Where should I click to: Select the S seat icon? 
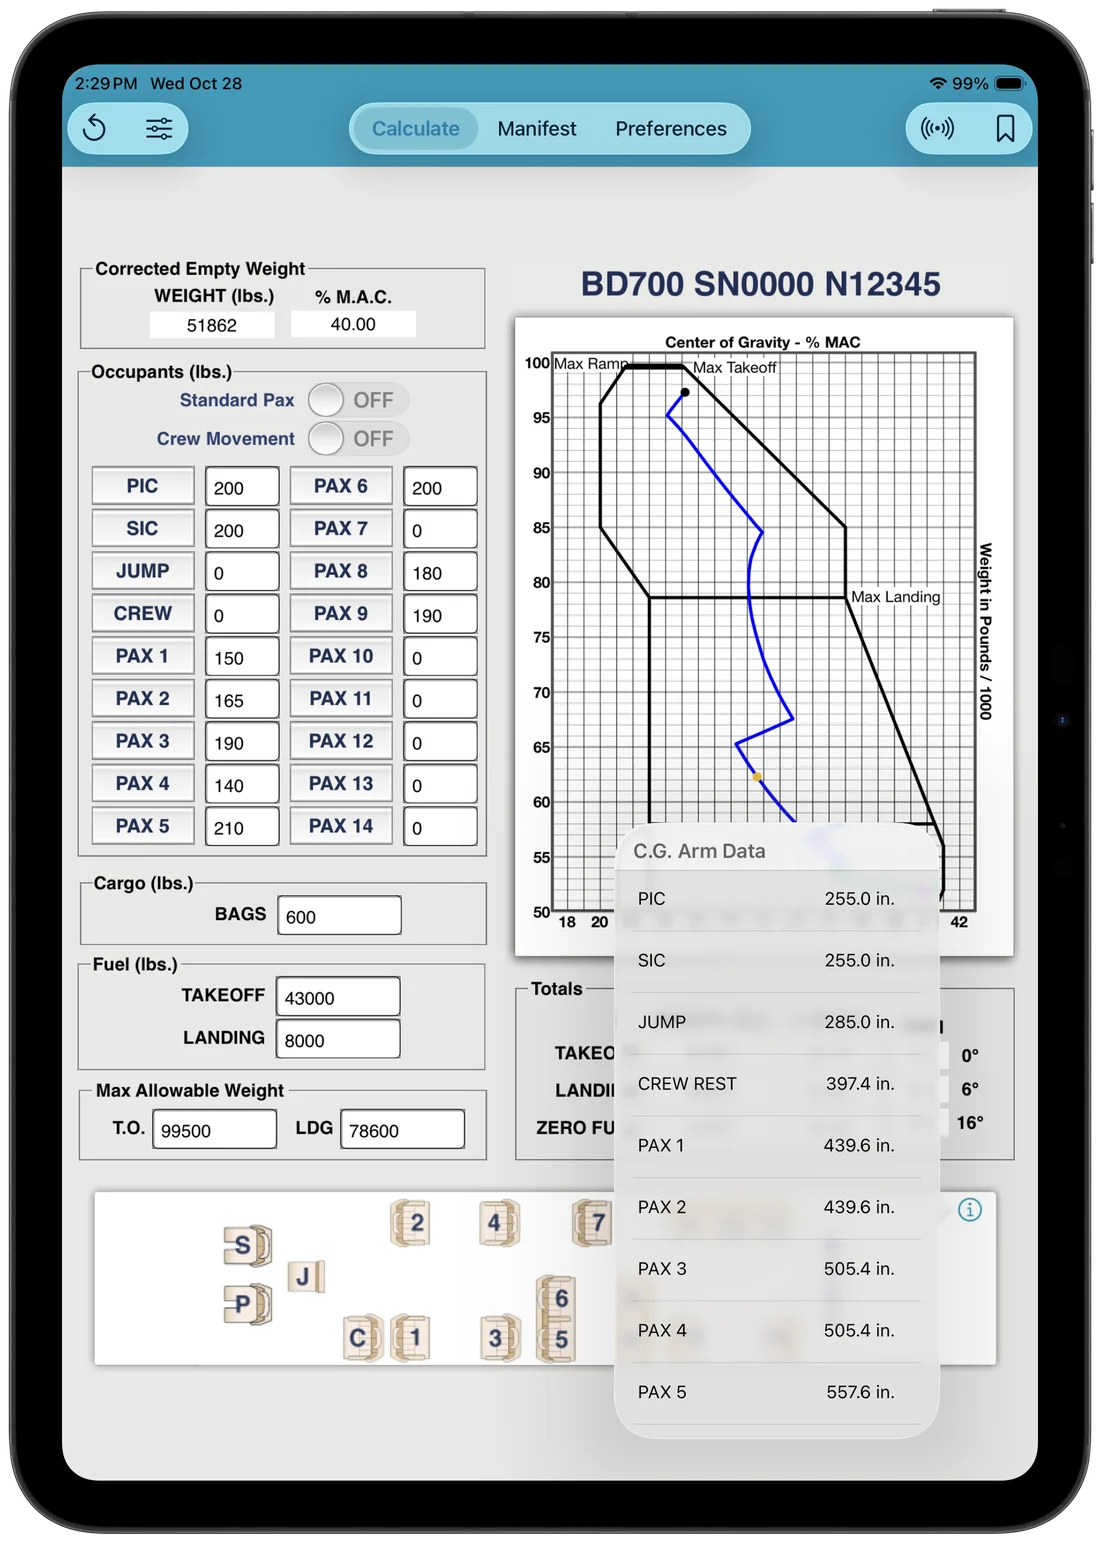(247, 1245)
